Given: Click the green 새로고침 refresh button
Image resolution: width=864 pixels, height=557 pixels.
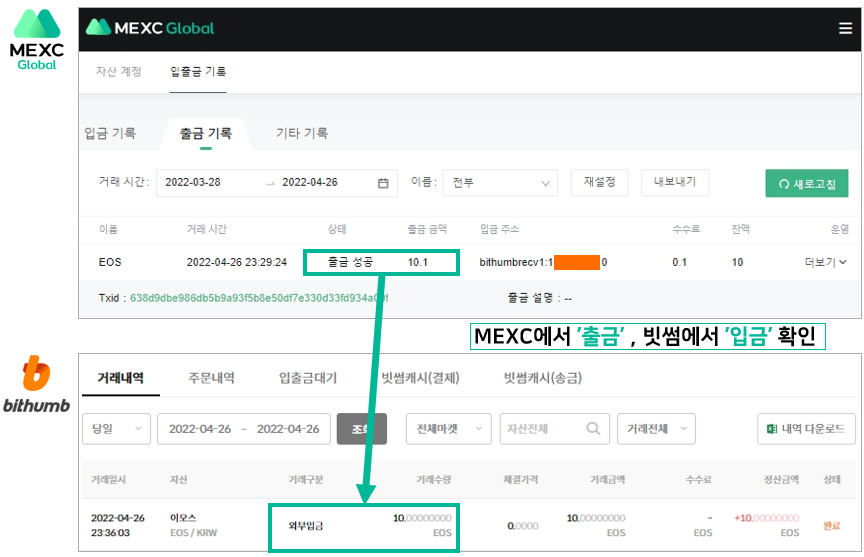Looking at the screenshot, I should point(807,183).
